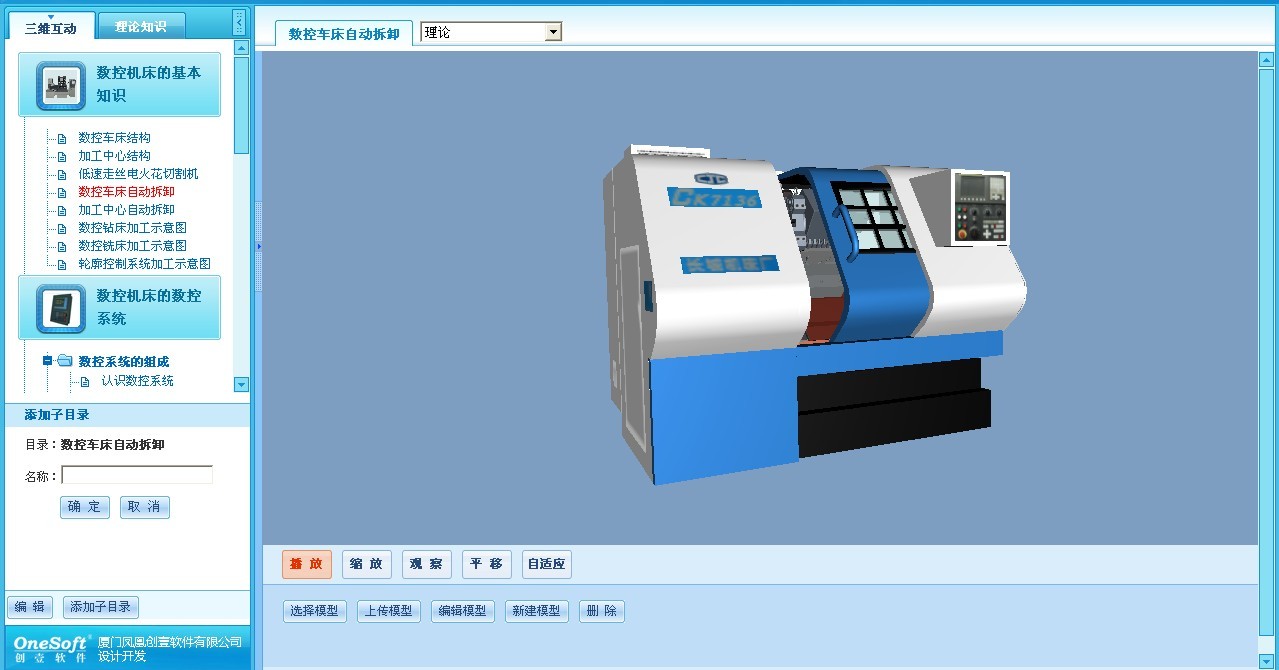The height and width of the screenshot is (670, 1279).
Task: Click the CNC machine basics section icon
Action: click(61, 85)
